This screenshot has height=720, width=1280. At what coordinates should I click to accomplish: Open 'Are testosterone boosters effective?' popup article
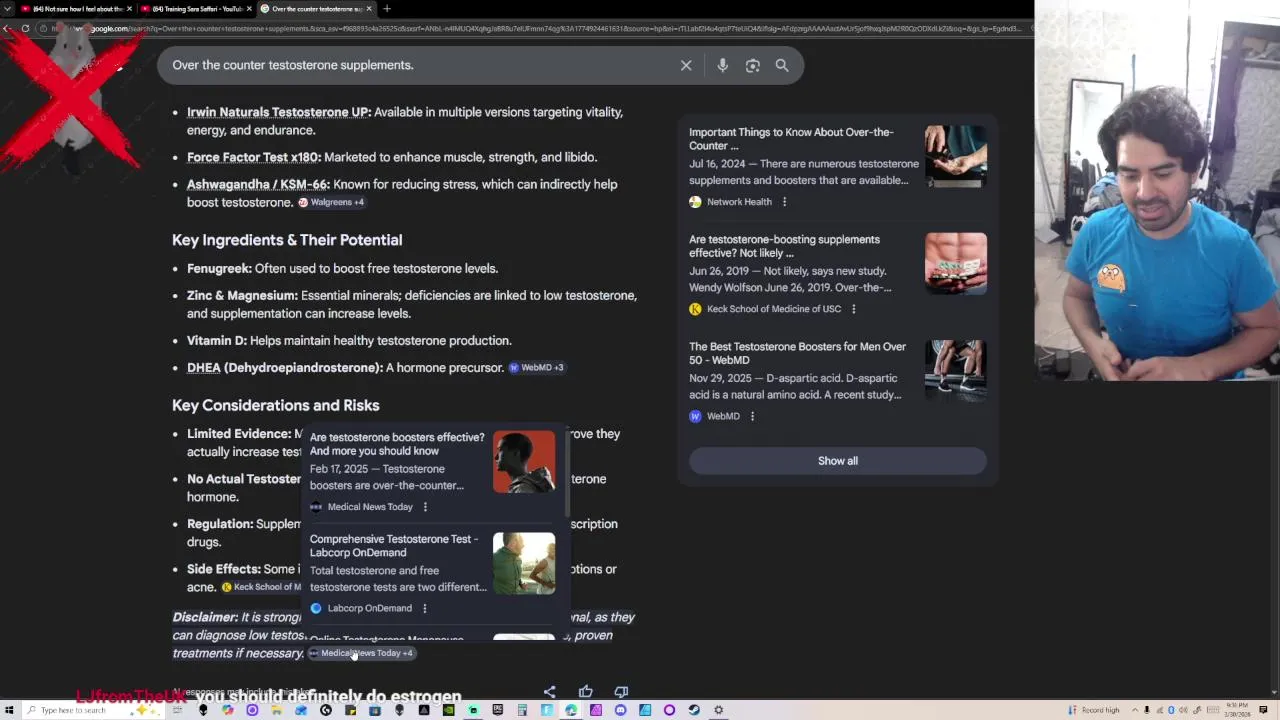tap(397, 444)
